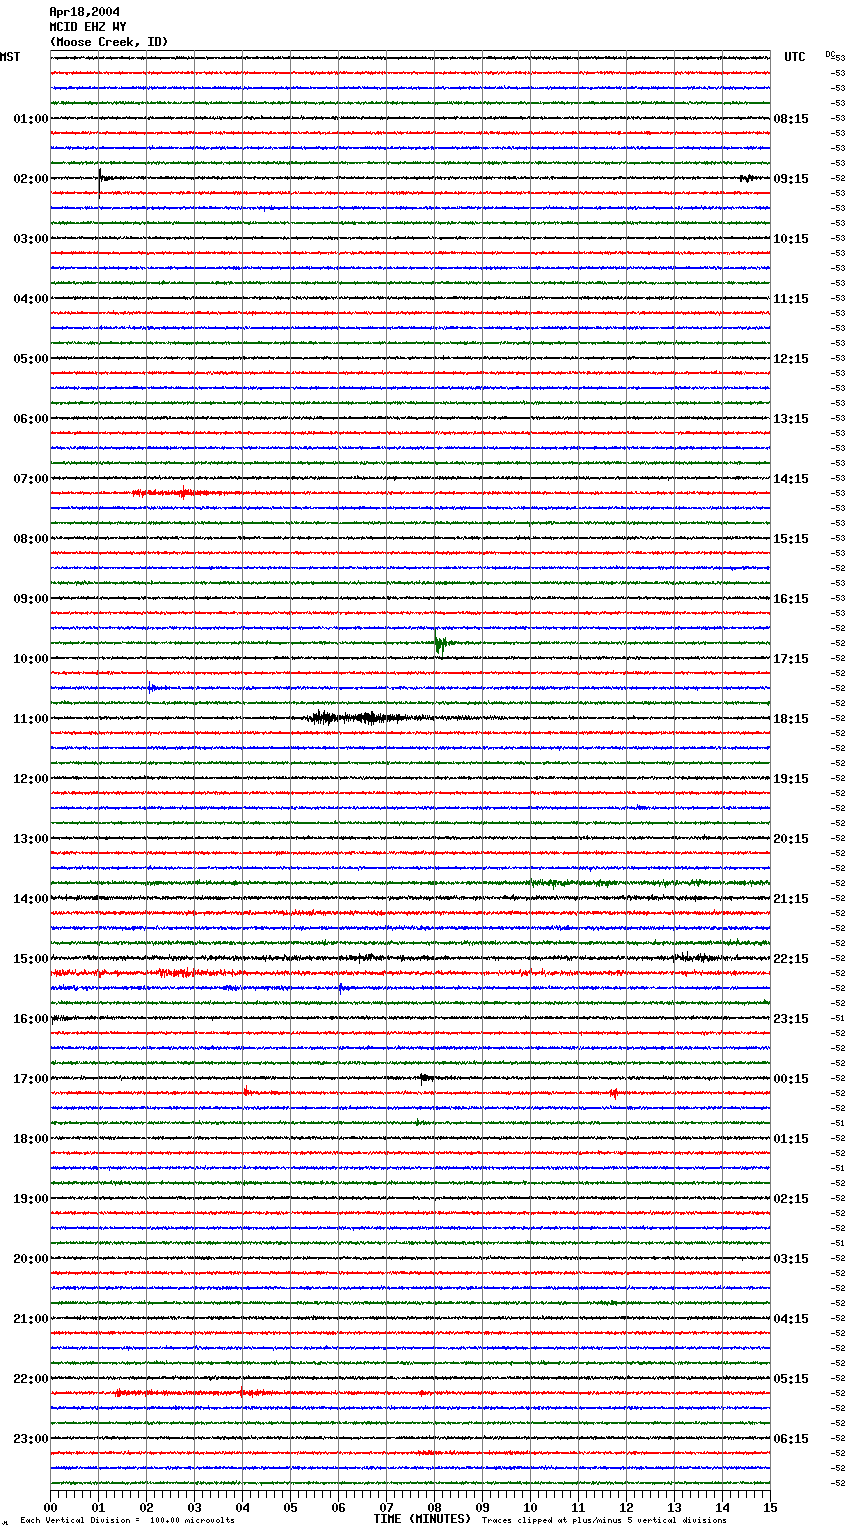Click the date label Apr18,2004
The image size is (850, 1534).
[85, 12]
